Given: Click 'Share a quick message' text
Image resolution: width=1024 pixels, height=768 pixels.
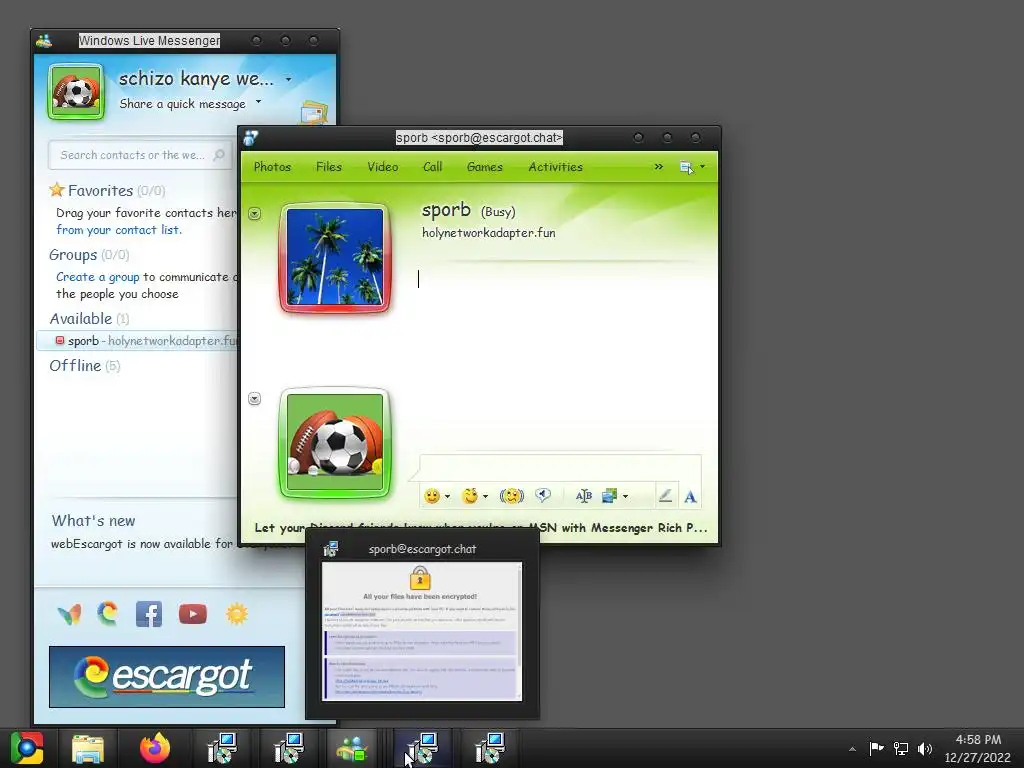Looking at the screenshot, I should [x=182, y=104].
